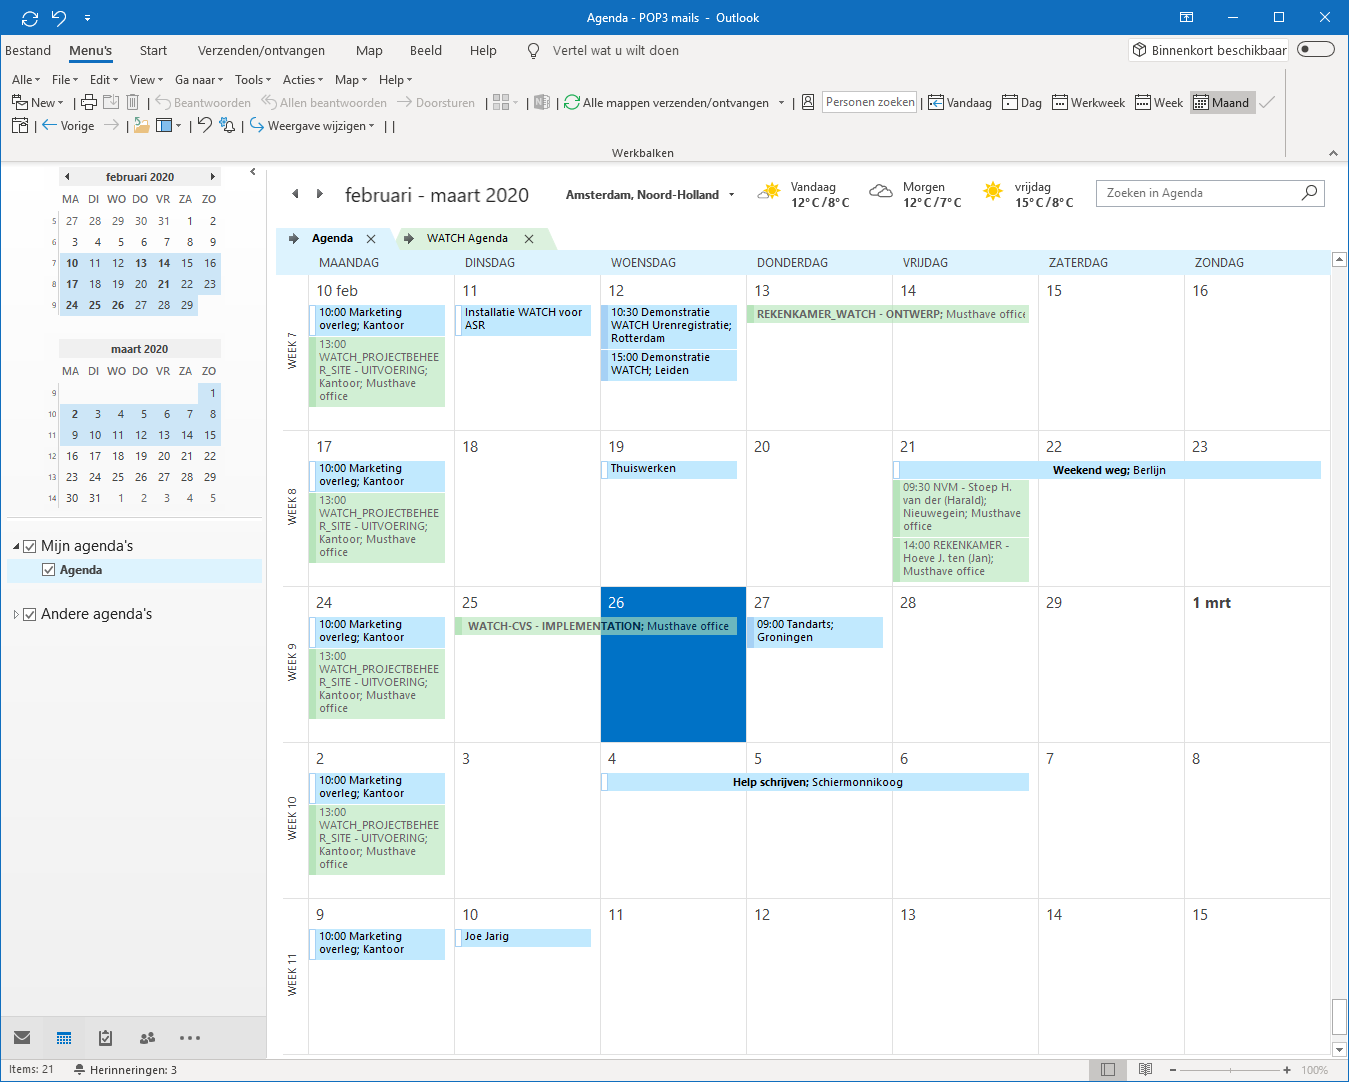Open the Amsterdam, Noord-Holland location dropdown

pos(731,195)
